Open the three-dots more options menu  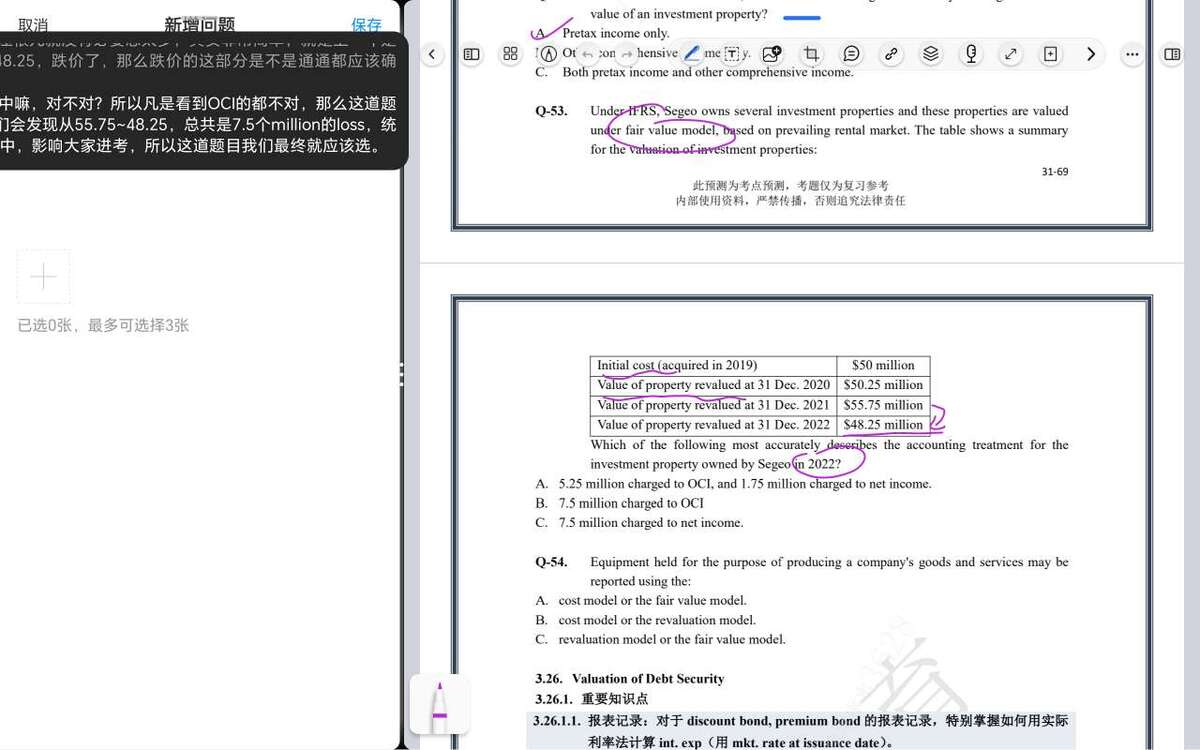pyautogui.click(x=1132, y=54)
